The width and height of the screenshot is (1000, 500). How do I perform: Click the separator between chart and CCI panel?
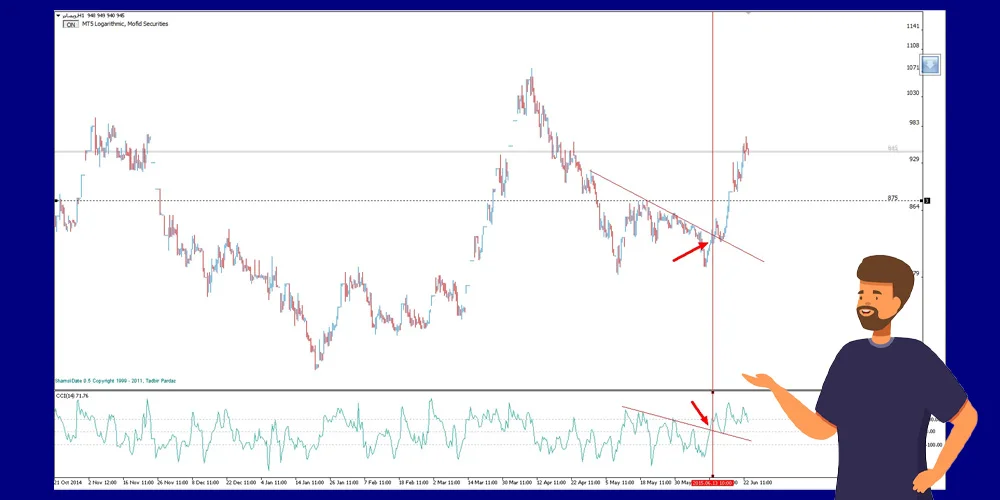click(x=400, y=390)
